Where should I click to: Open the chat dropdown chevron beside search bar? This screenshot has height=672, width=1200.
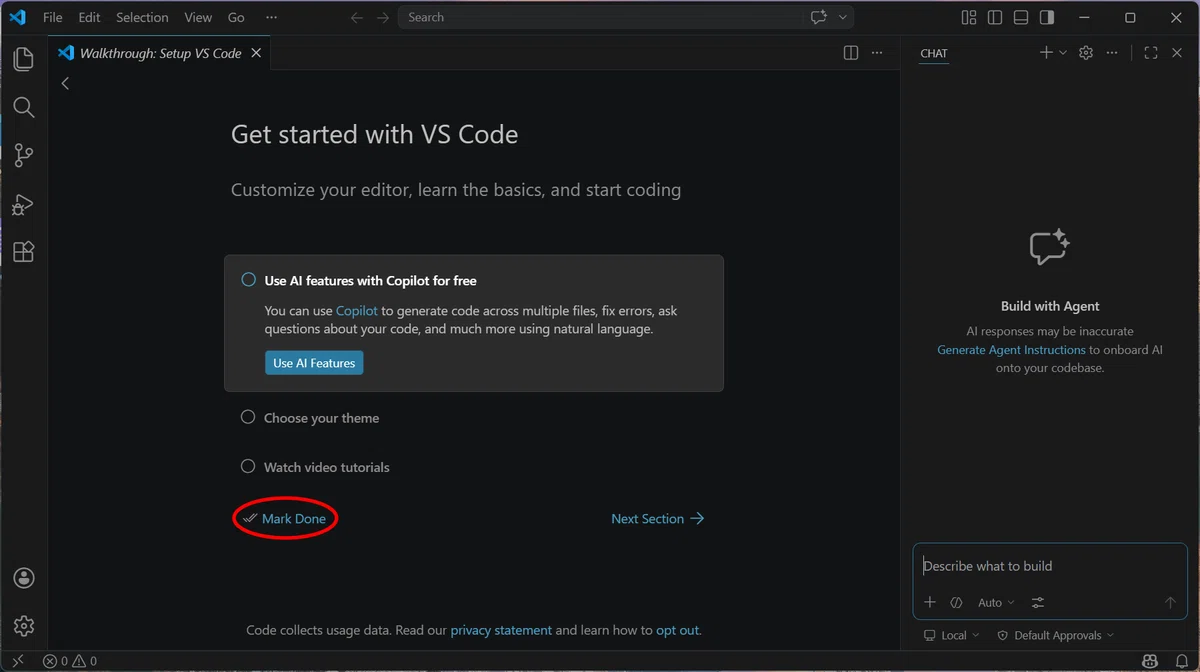pyautogui.click(x=843, y=17)
